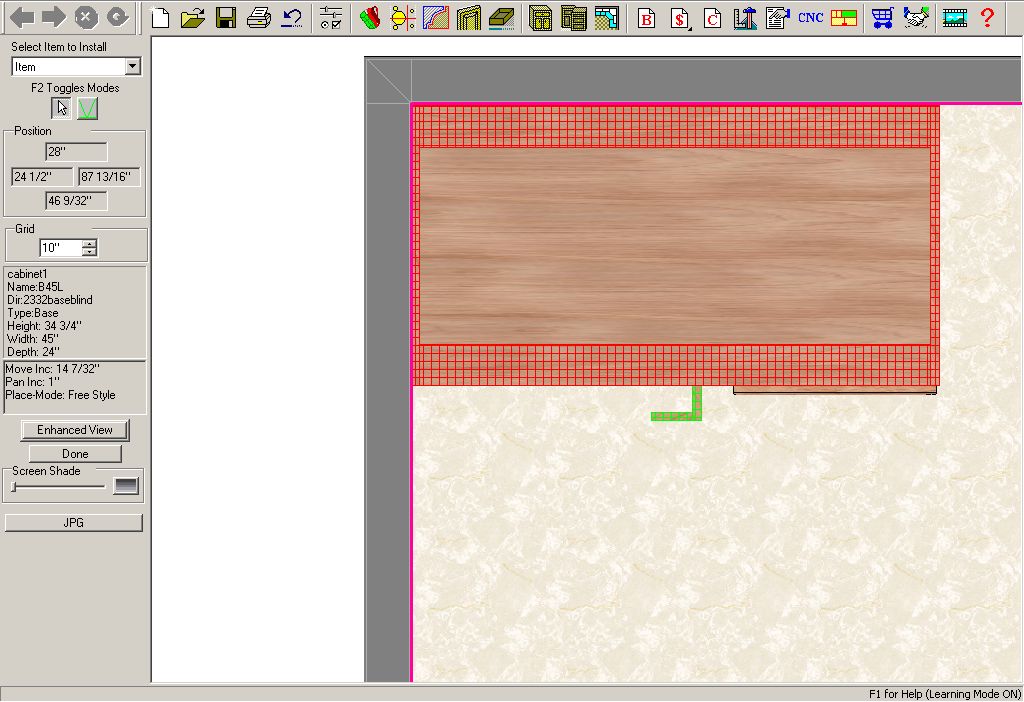Click the 'Place-Mode: Free Style' text
Image resolution: width=1024 pixels, height=702 pixels.
tap(60, 395)
